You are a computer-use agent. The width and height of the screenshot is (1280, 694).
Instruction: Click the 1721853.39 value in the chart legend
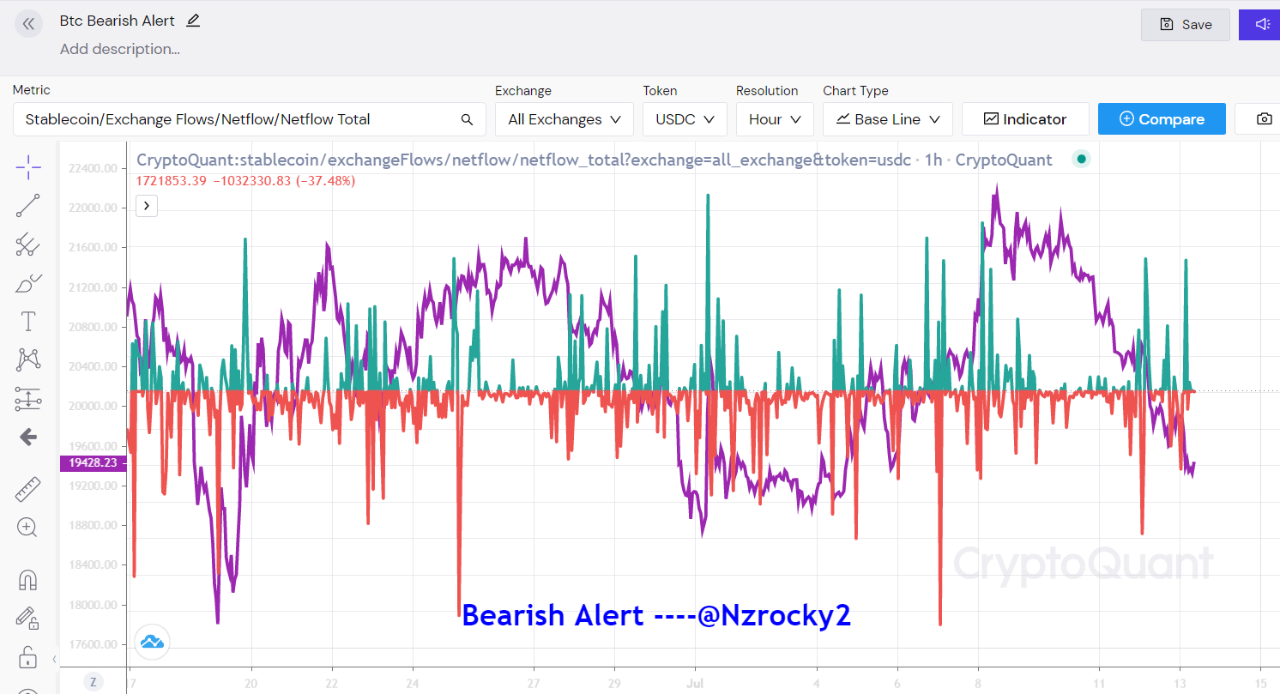171,181
